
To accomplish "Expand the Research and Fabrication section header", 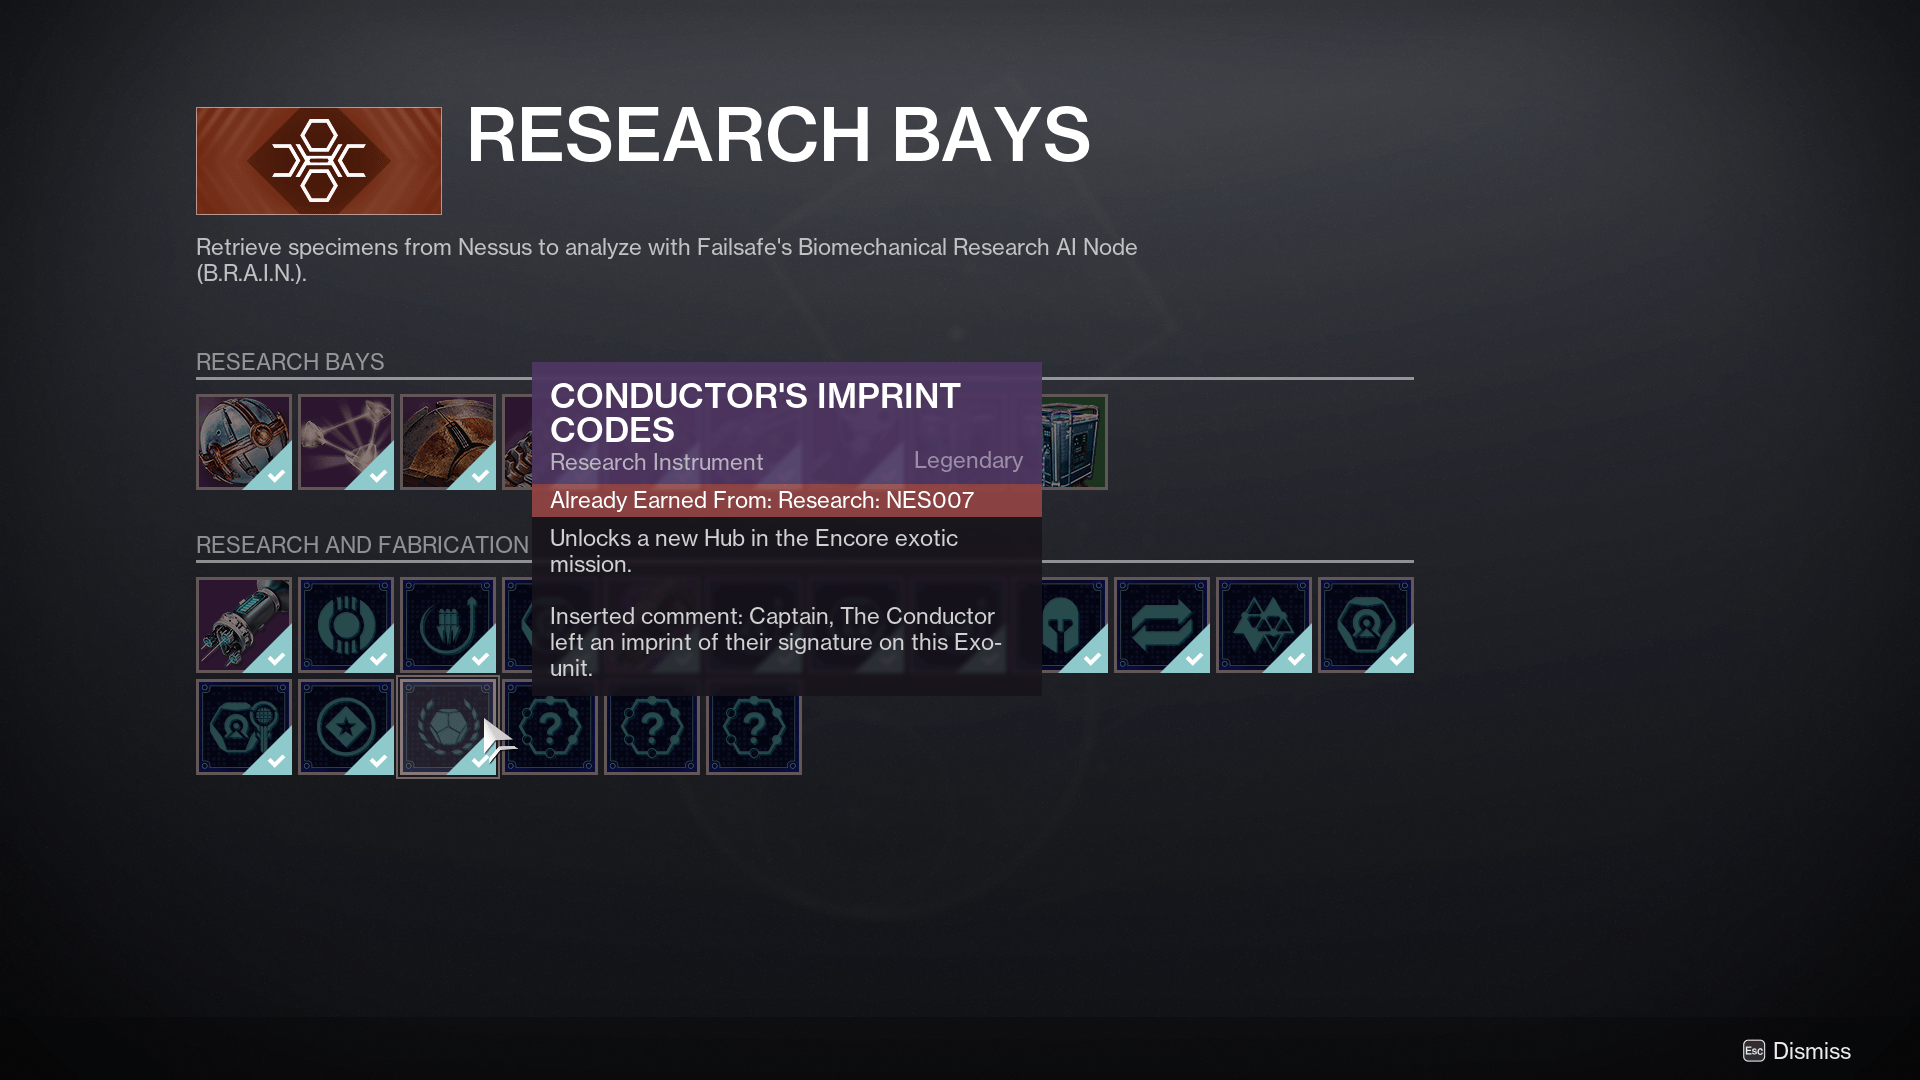I will (x=363, y=543).
